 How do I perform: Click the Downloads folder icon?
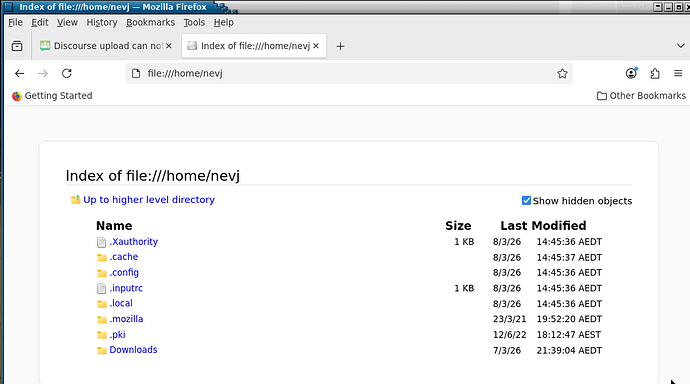102,351
